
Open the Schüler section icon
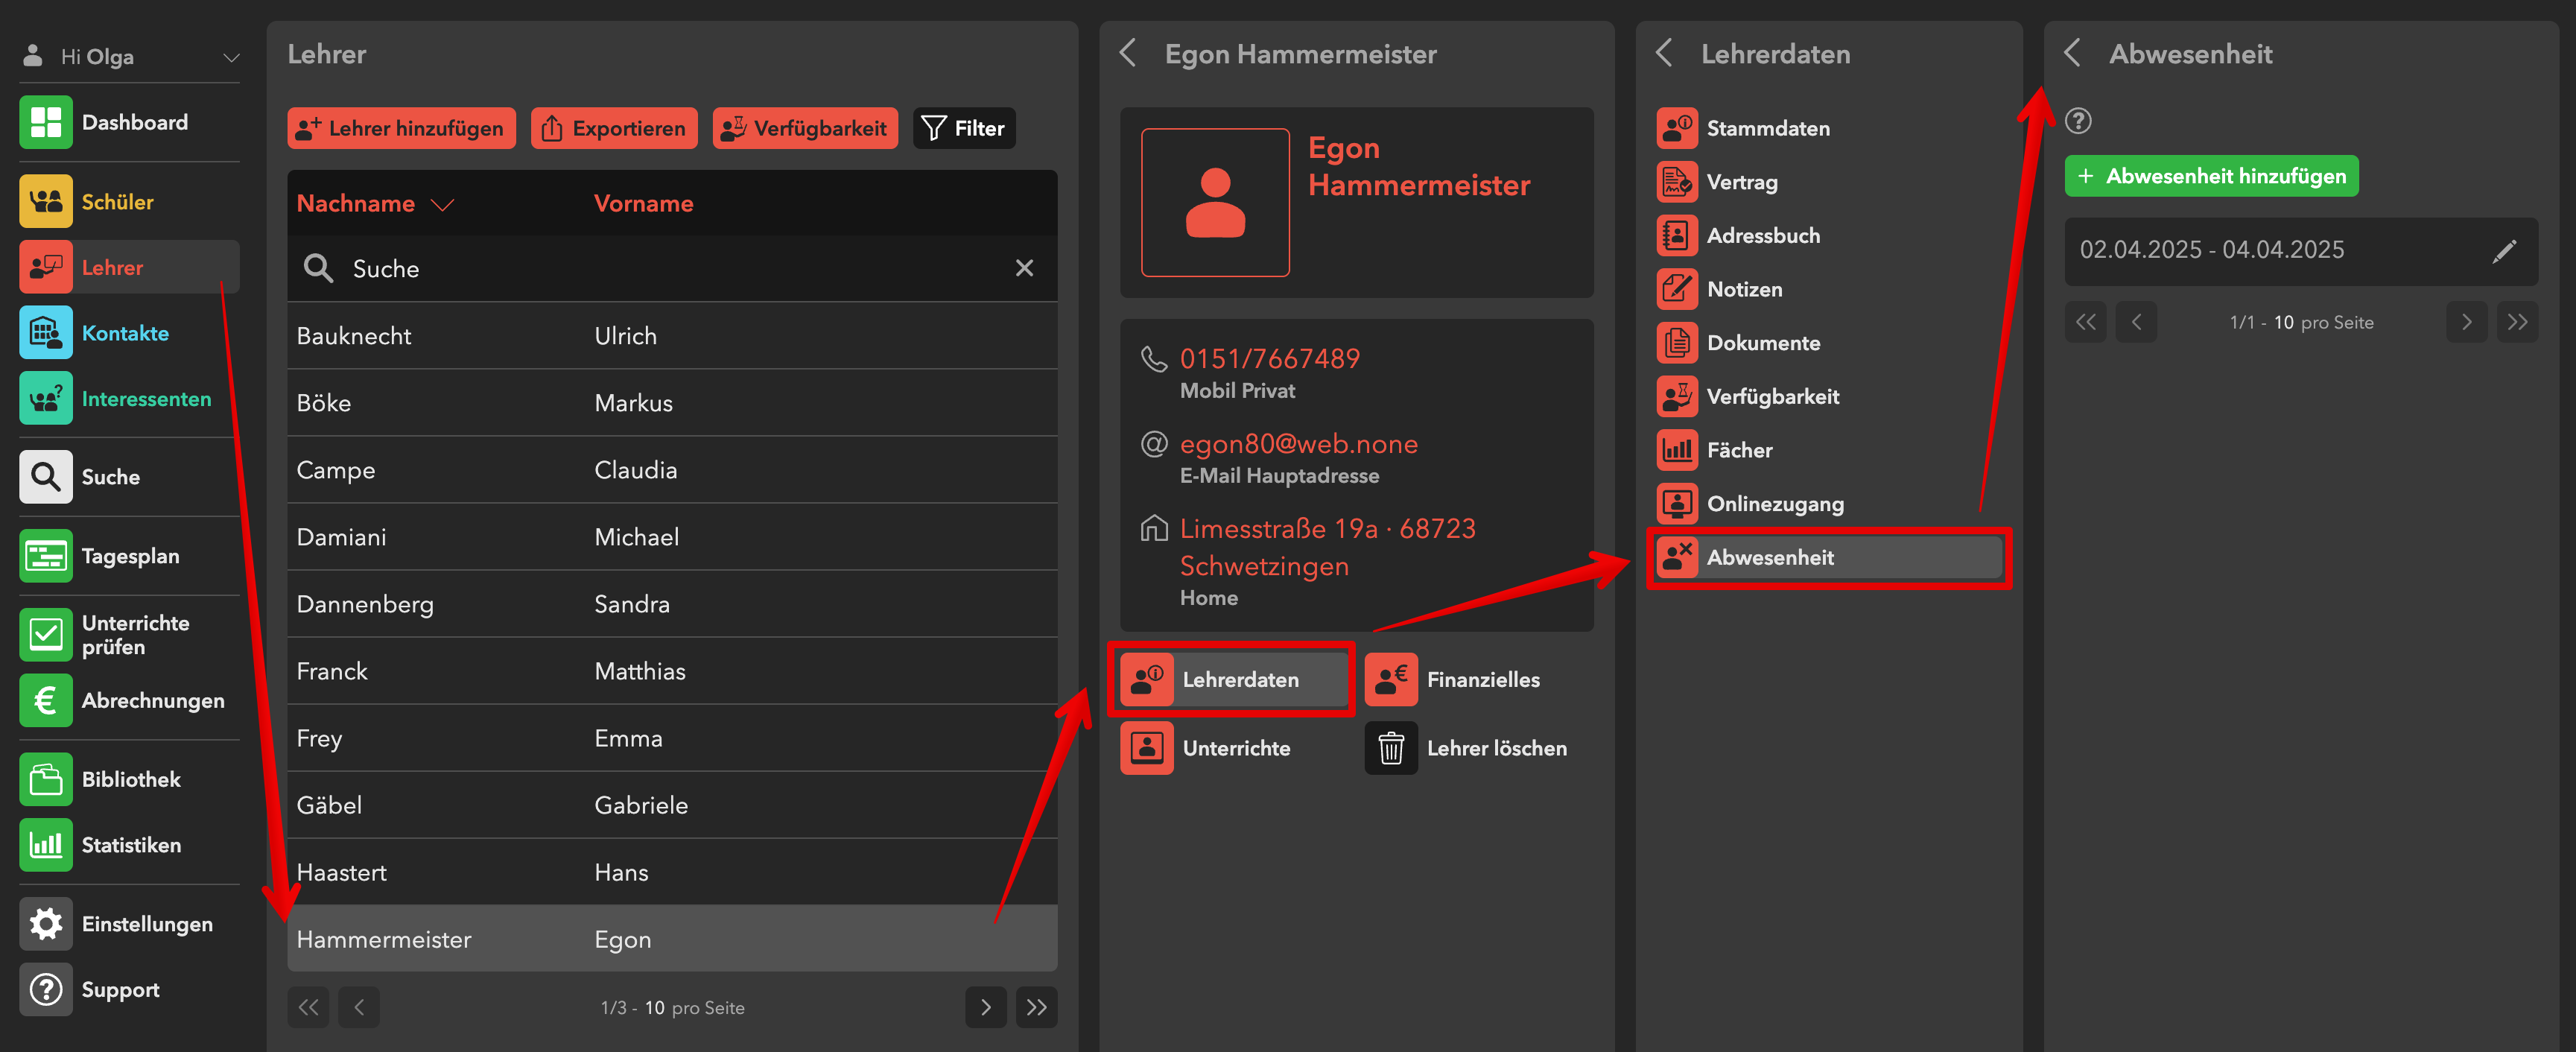click(x=45, y=201)
